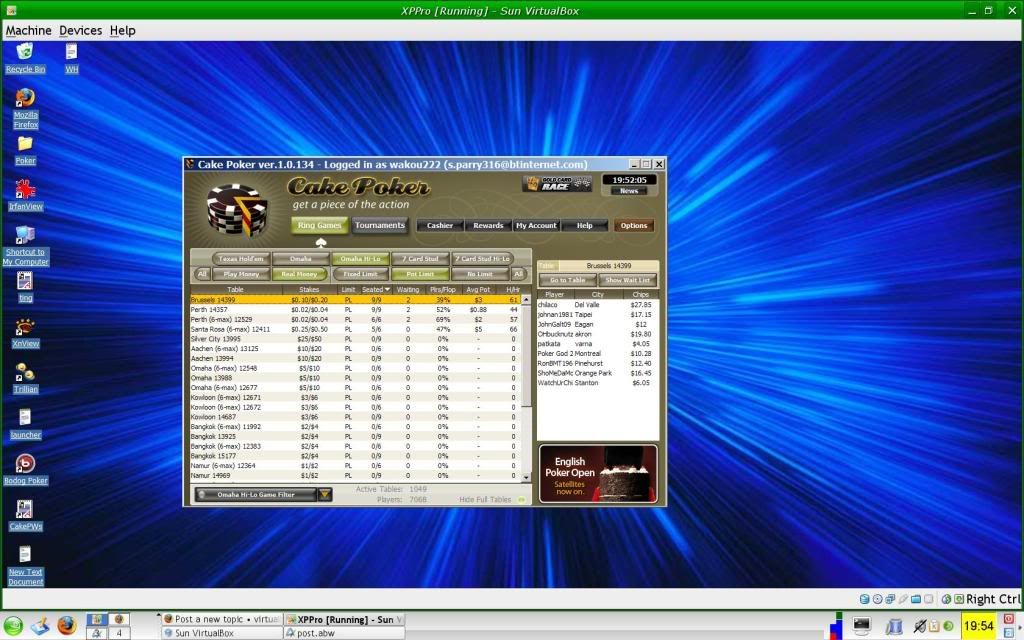Open the Cashier page

click(x=440, y=226)
